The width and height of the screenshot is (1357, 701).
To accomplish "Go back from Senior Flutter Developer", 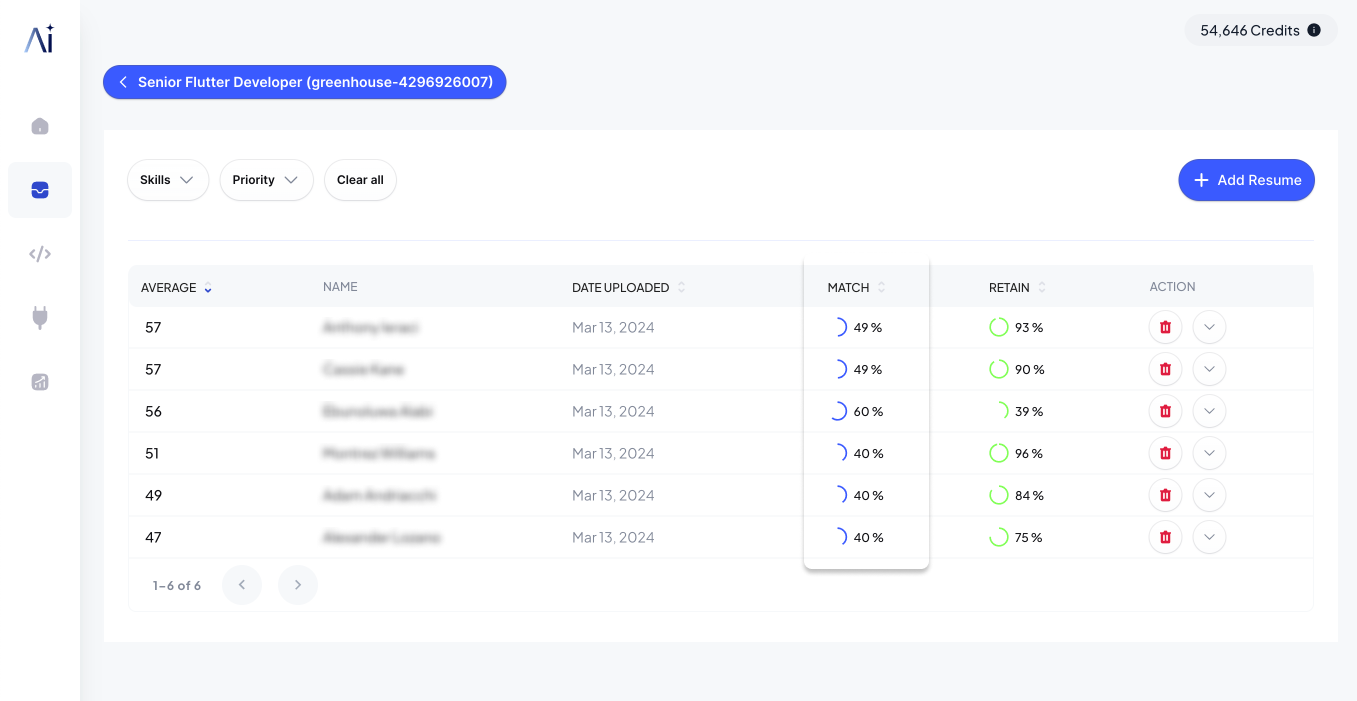I will tap(123, 82).
